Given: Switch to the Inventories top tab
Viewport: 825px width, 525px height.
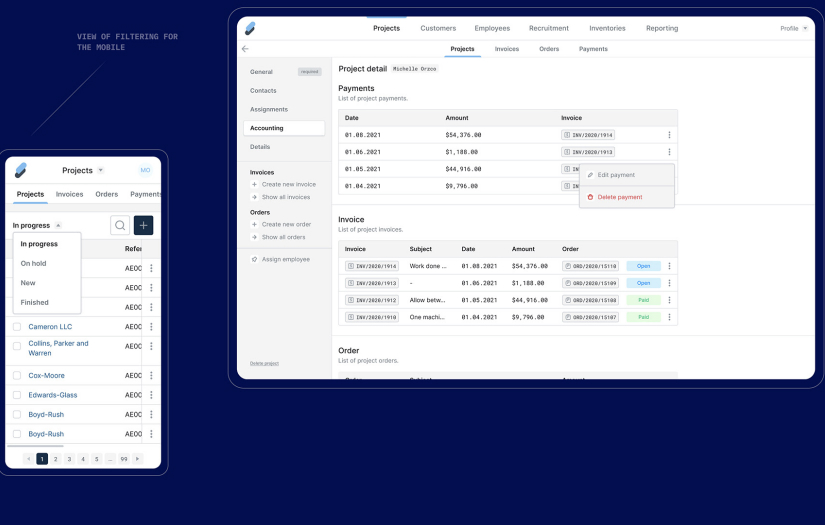Looking at the screenshot, I should [607, 28].
